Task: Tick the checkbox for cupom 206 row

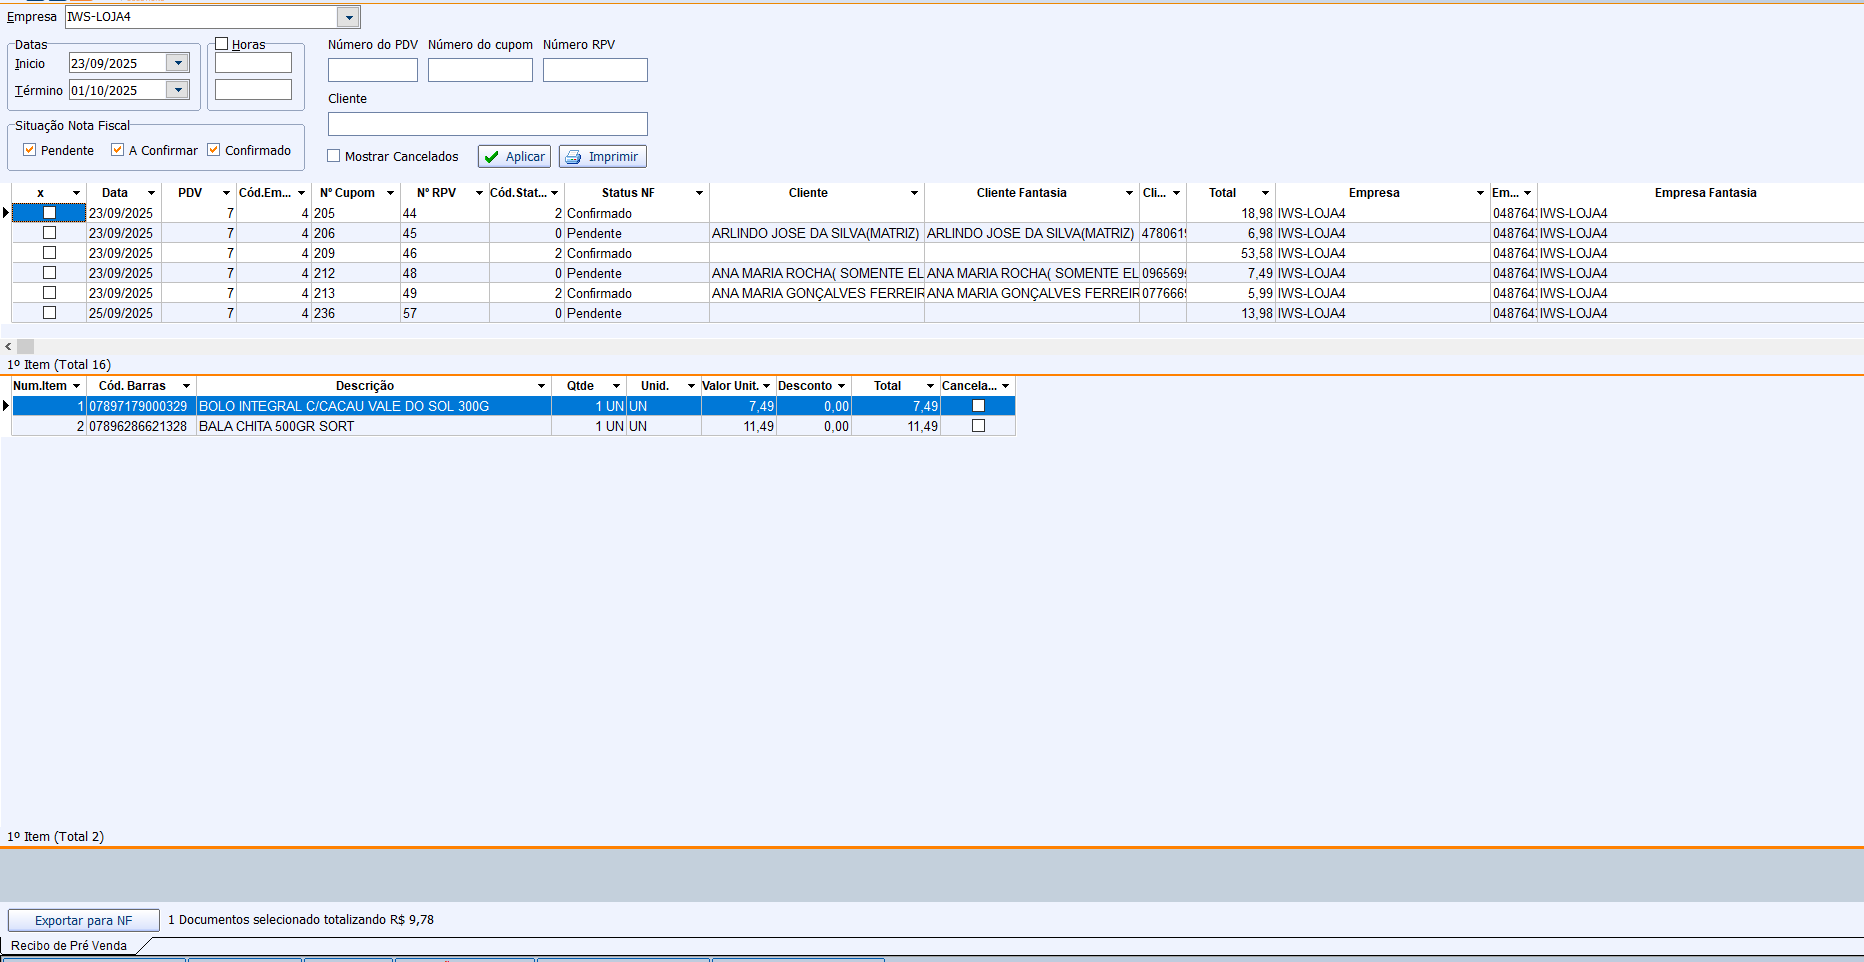Action: click(49, 233)
